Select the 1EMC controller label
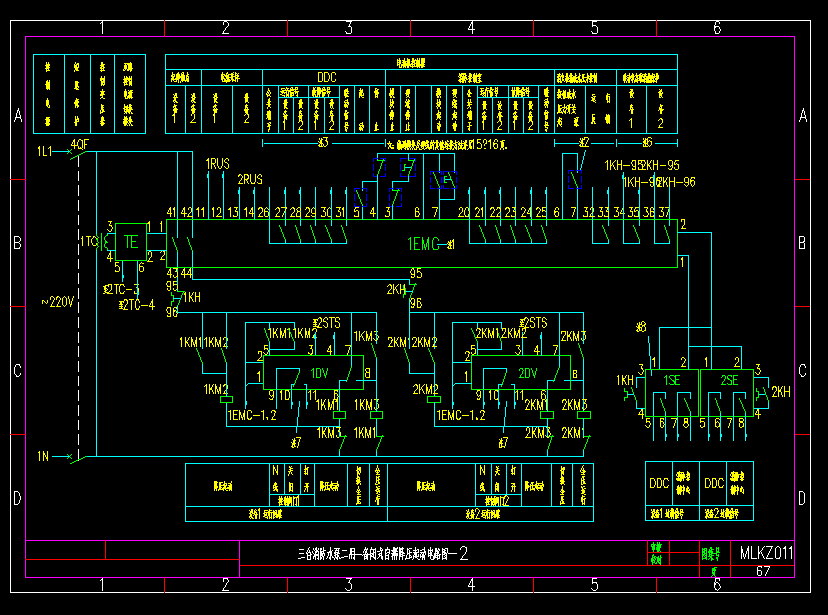The height and width of the screenshot is (615, 828). coord(423,244)
